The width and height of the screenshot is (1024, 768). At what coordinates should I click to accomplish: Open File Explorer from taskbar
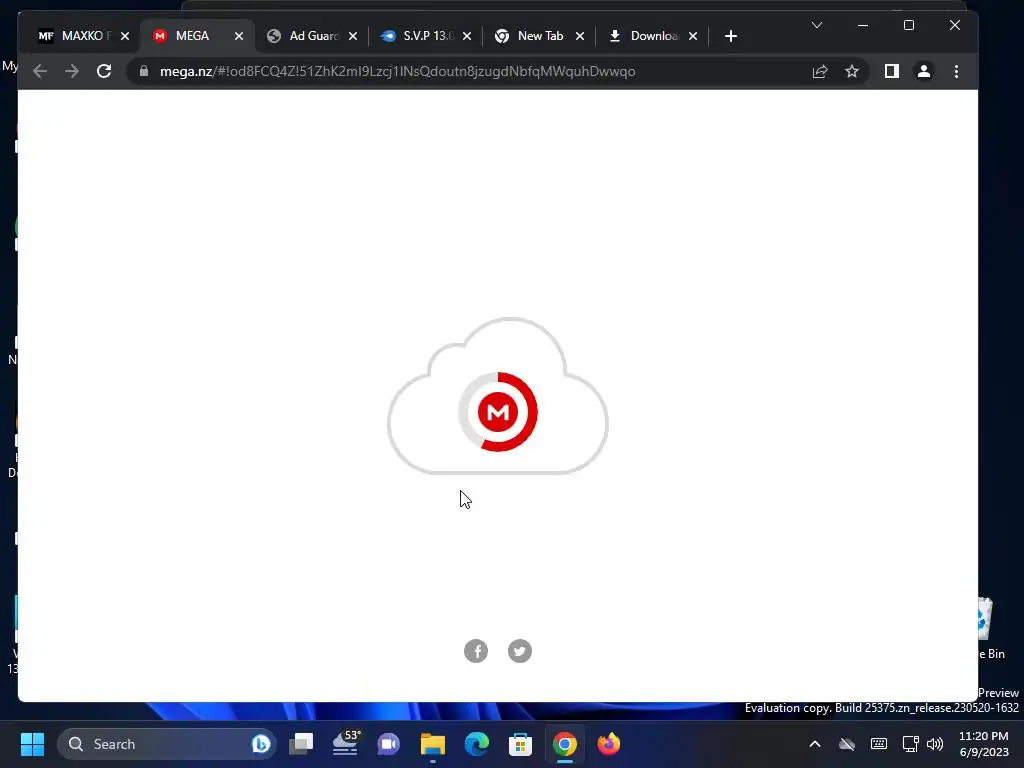432,744
